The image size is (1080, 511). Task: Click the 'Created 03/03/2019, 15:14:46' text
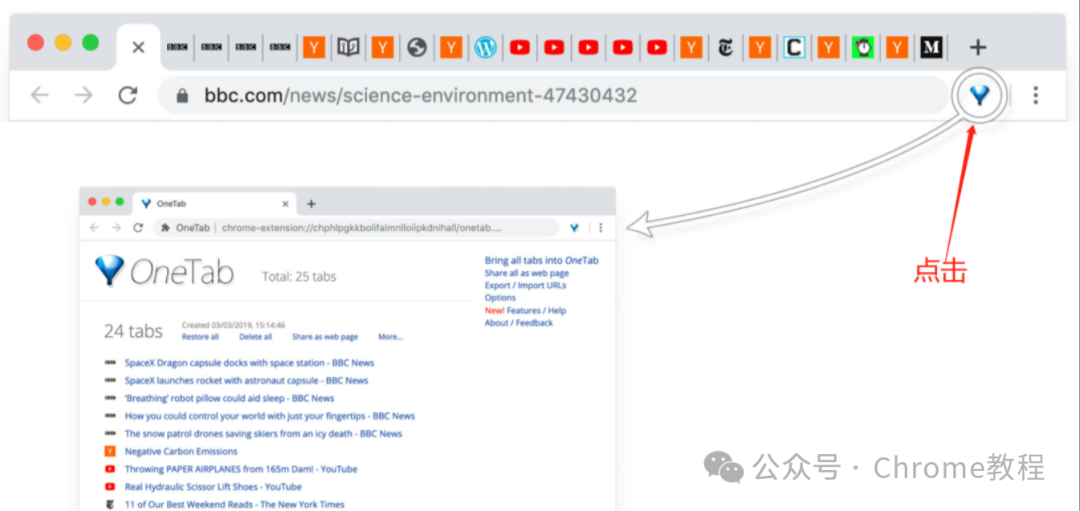click(x=233, y=325)
